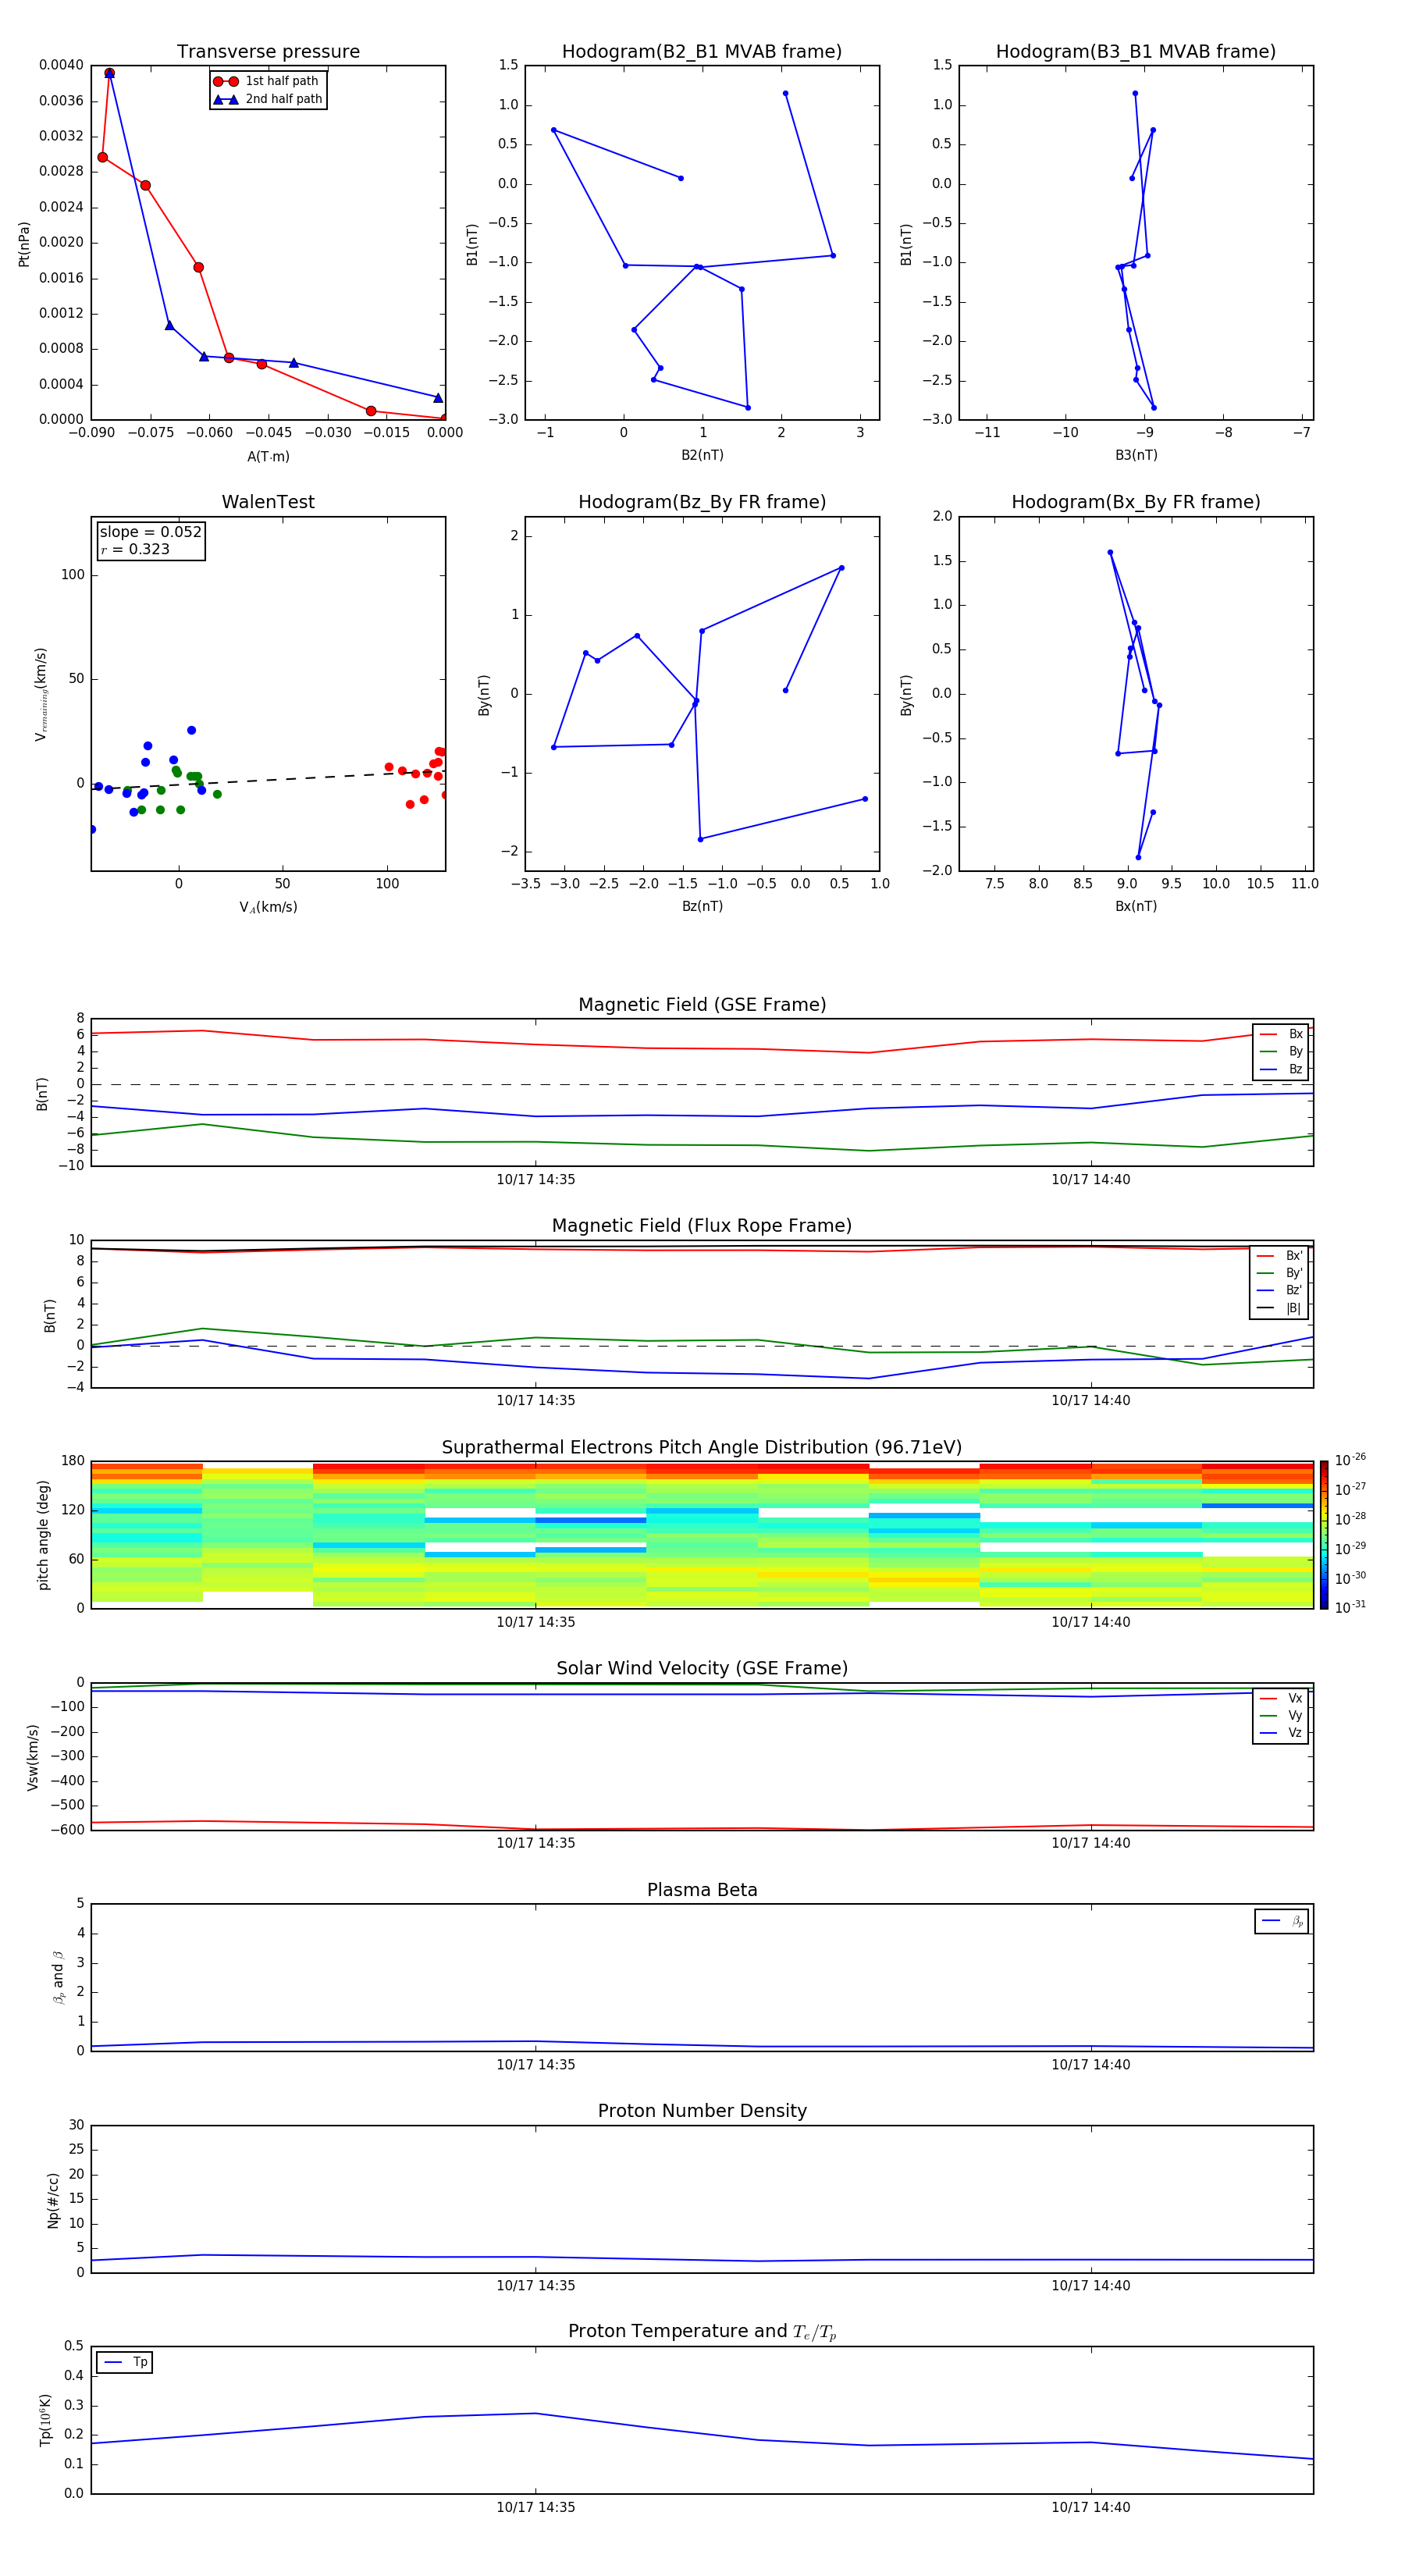Image resolution: width=1405 pixels, height=2576 pixels.
Task: Click the 'Bz(nT)' x-axis label
Action: (702, 906)
